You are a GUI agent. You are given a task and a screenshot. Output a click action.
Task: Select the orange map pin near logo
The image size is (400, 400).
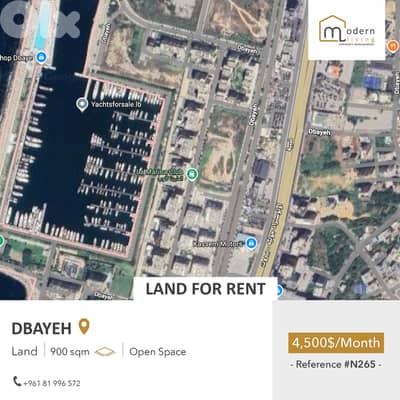[x=393, y=46]
